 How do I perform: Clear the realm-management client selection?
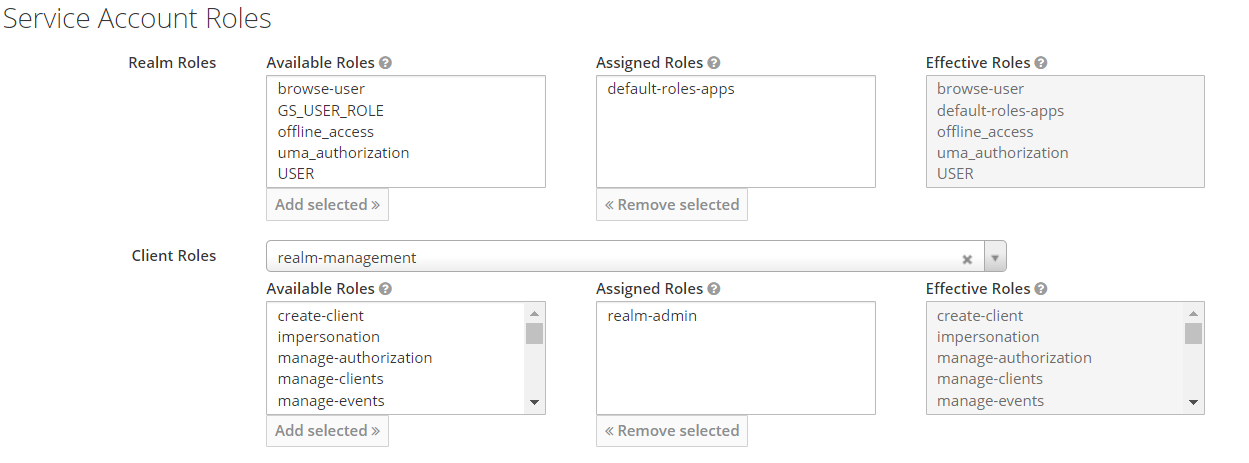click(x=967, y=258)
